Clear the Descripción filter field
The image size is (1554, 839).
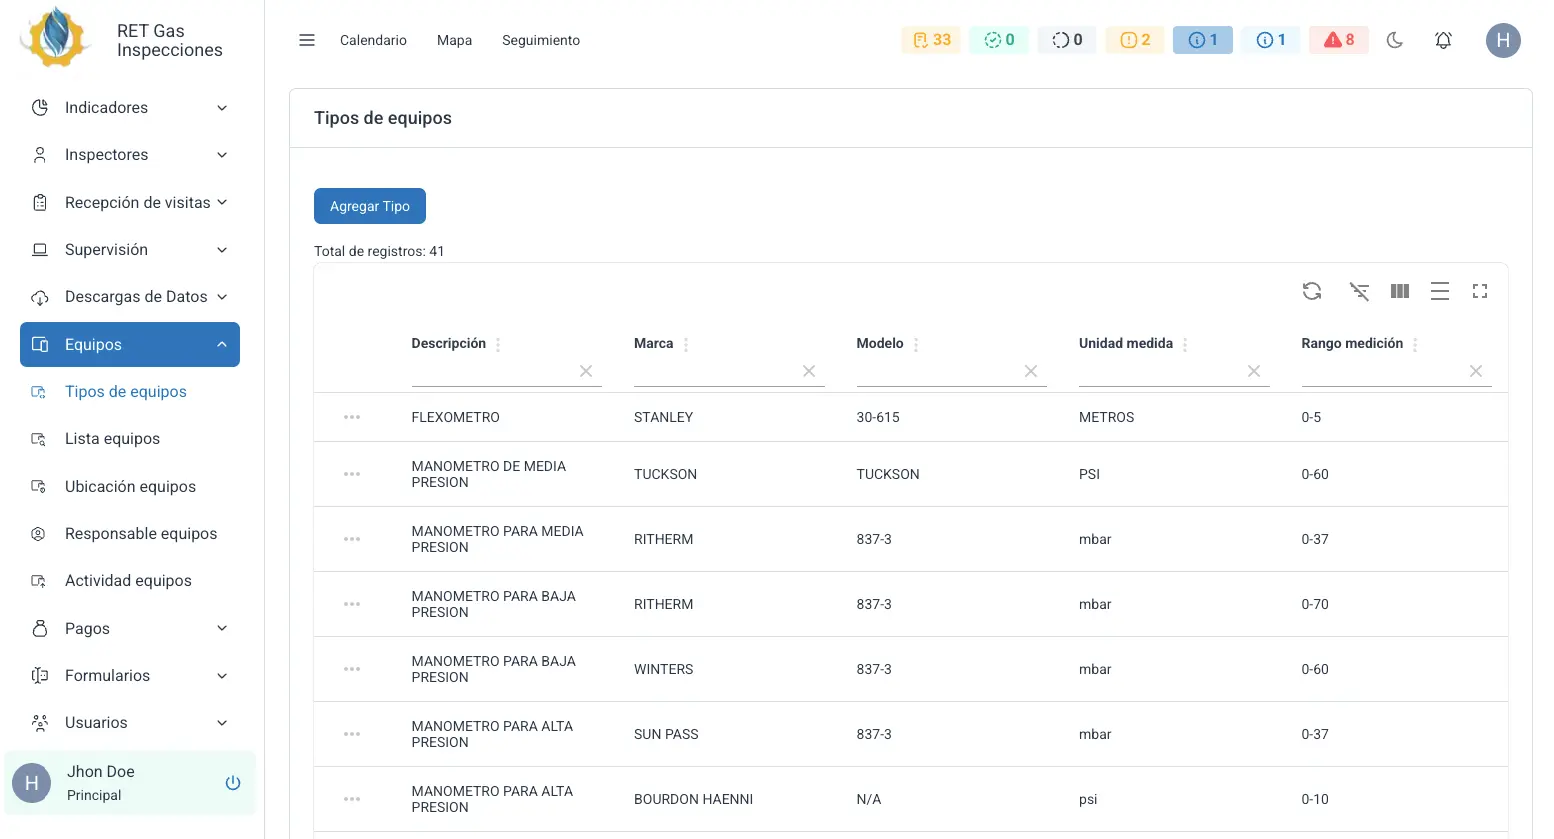[x=586, y=371]
